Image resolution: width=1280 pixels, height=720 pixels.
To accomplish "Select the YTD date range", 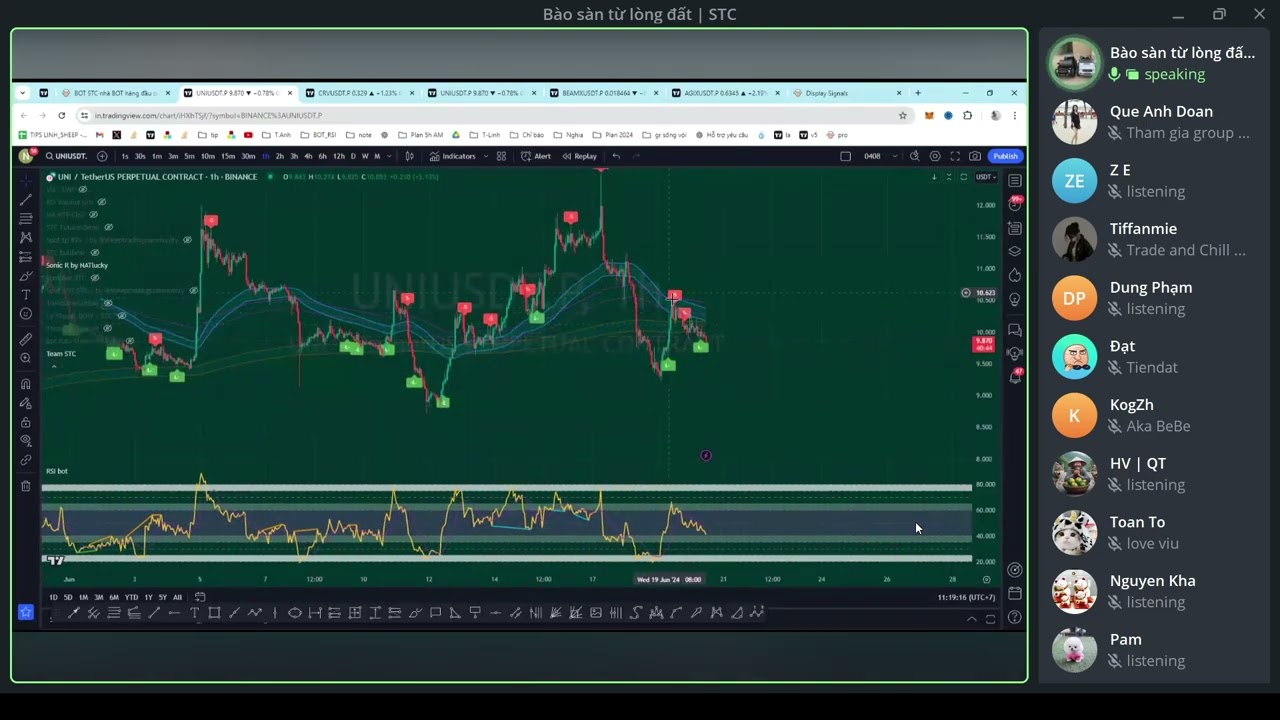I will [x=131, y=597].
